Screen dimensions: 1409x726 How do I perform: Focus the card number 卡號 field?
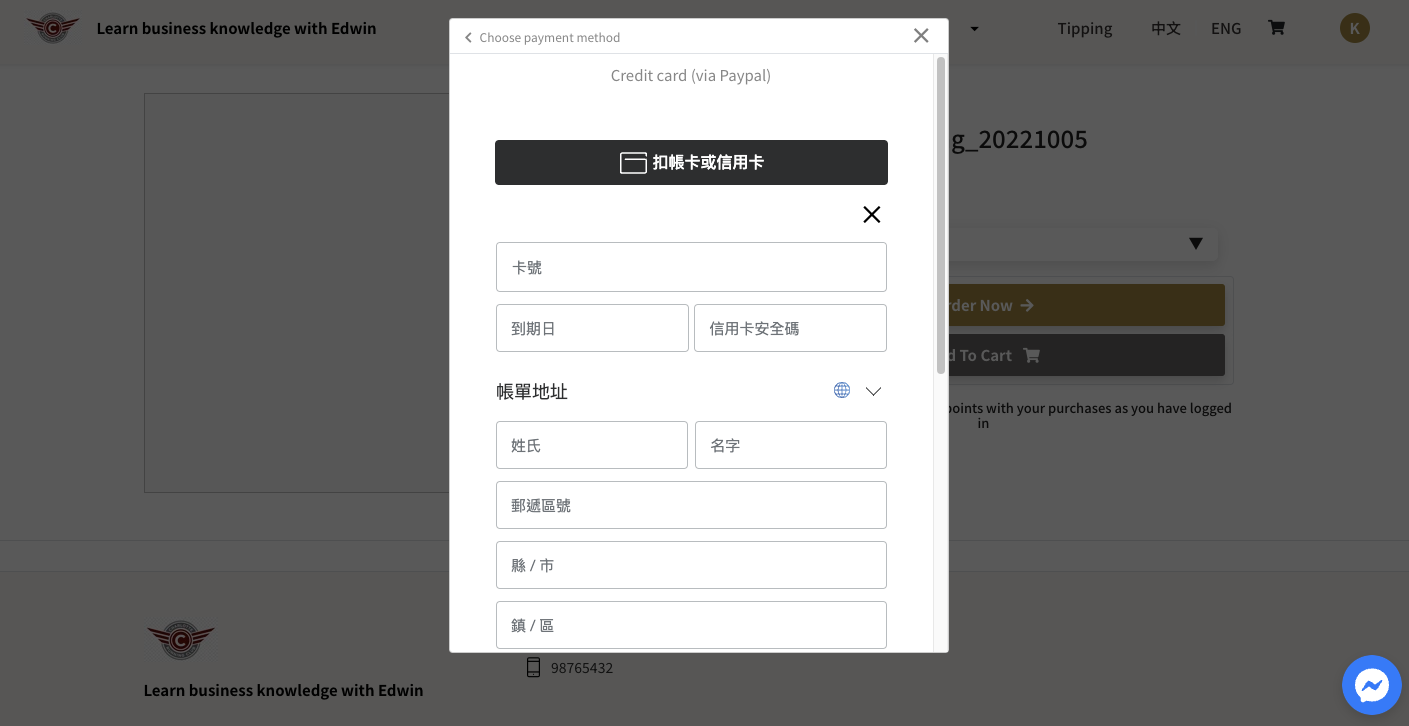[691, 267]
